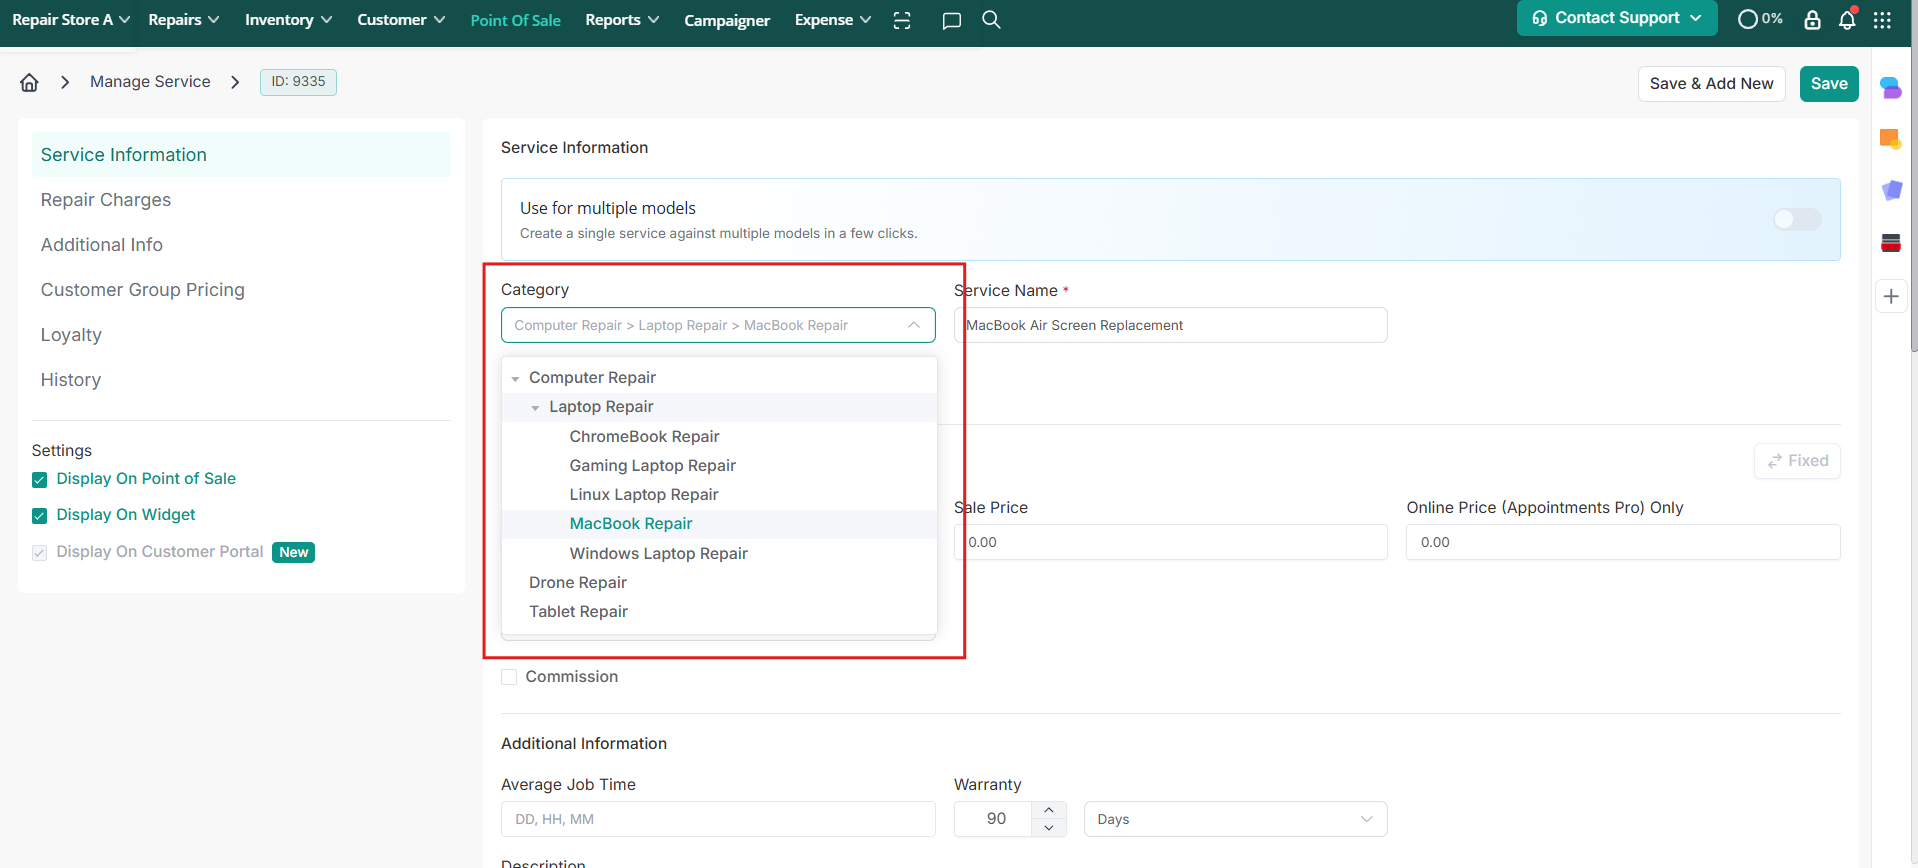Select Windows Laptop Repair category
The width and height of the screenshot is (1918, 868).
(658, 553)
